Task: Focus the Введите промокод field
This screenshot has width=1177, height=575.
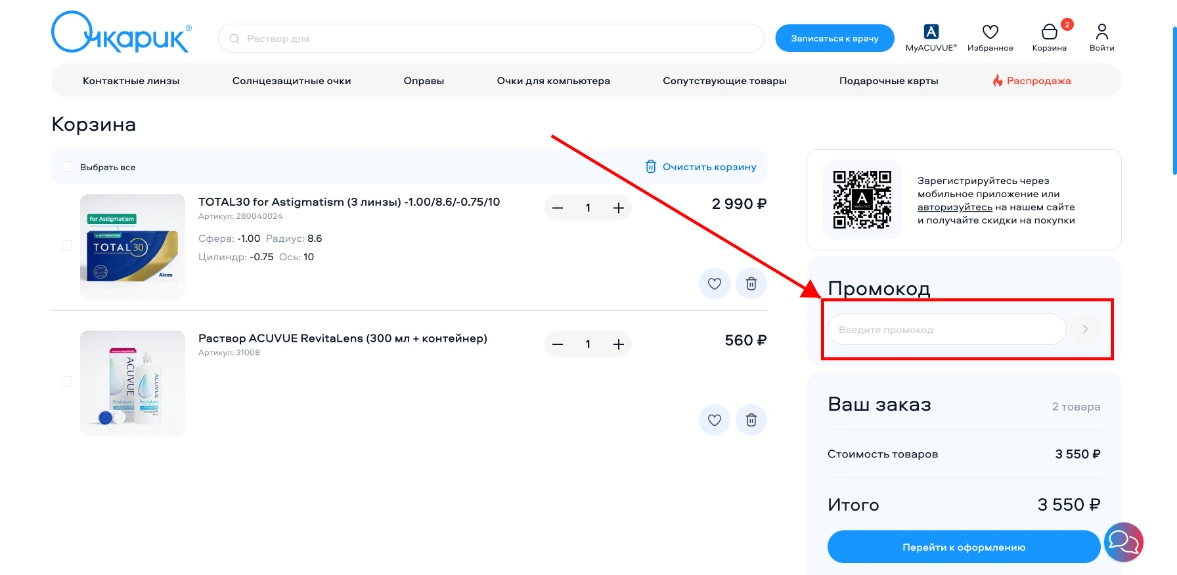Action: 947,330
